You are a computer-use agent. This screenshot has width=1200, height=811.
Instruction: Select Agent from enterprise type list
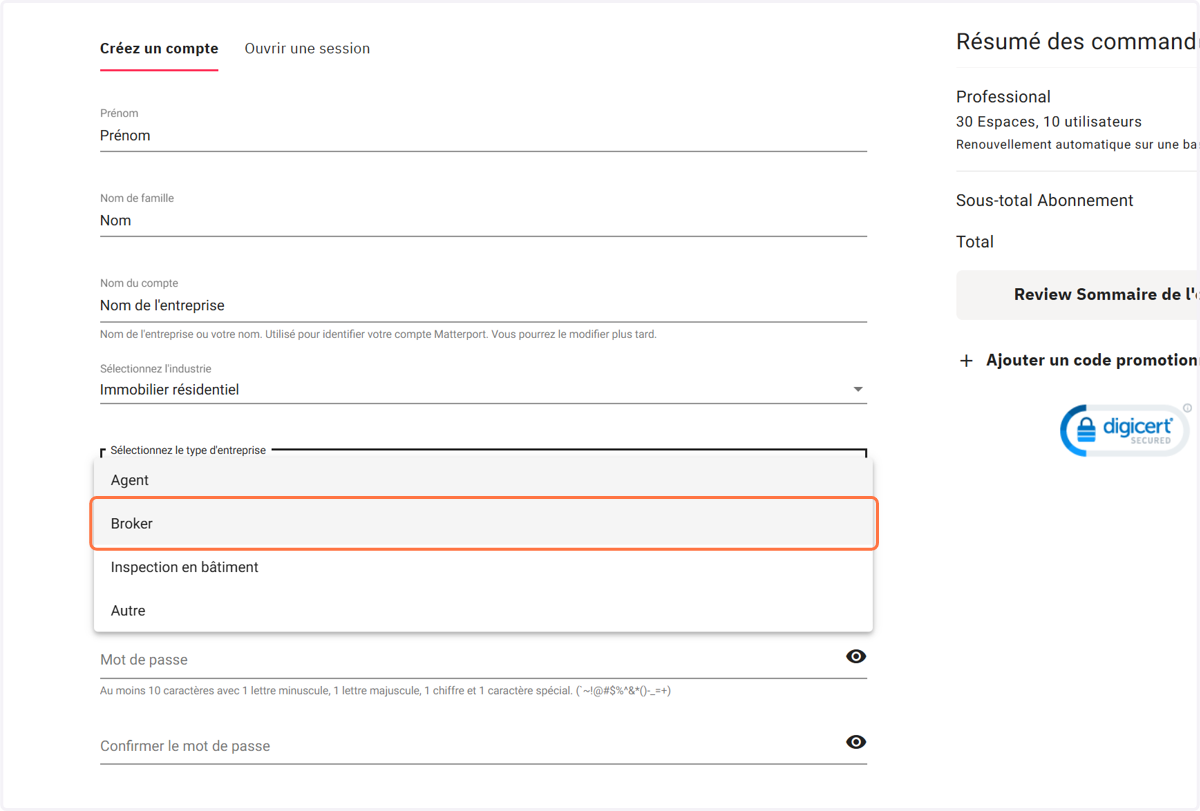click(x=483, y=480)
